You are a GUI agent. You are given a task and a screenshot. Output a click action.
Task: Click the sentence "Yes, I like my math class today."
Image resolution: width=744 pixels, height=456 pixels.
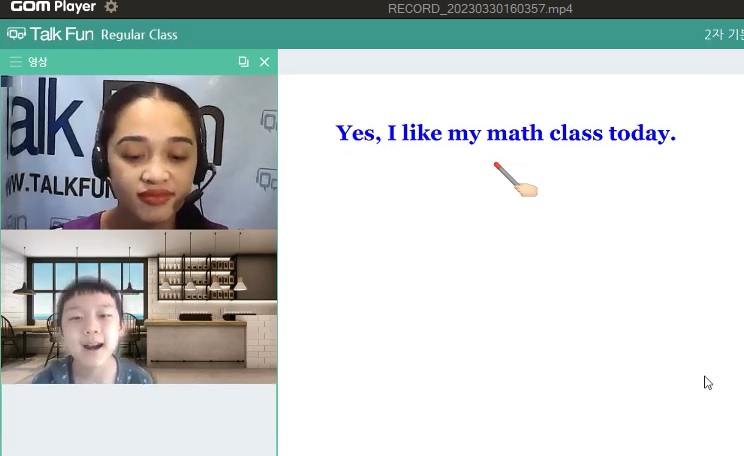coord(505,133)
